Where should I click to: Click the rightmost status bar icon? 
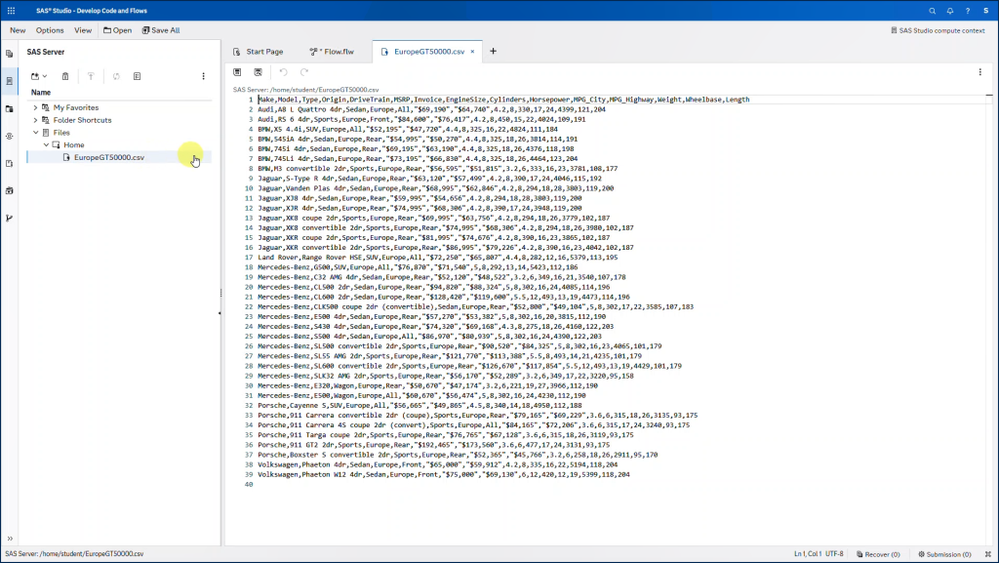pyautogui.click(x=988, y=554)
